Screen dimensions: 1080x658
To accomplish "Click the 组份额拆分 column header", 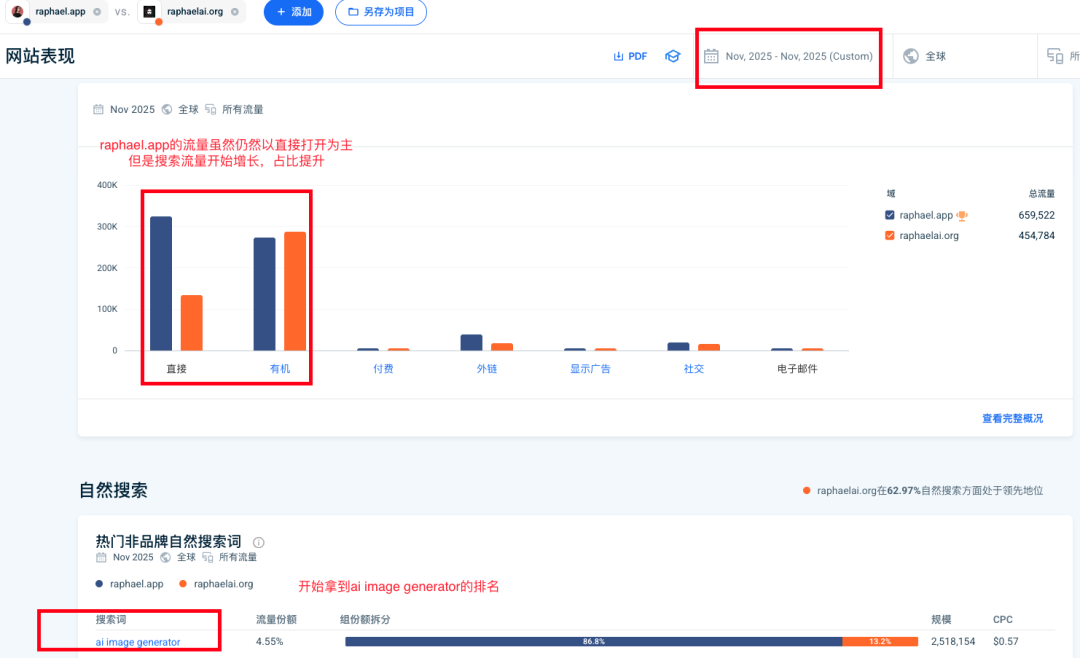I will coord(365,619).
